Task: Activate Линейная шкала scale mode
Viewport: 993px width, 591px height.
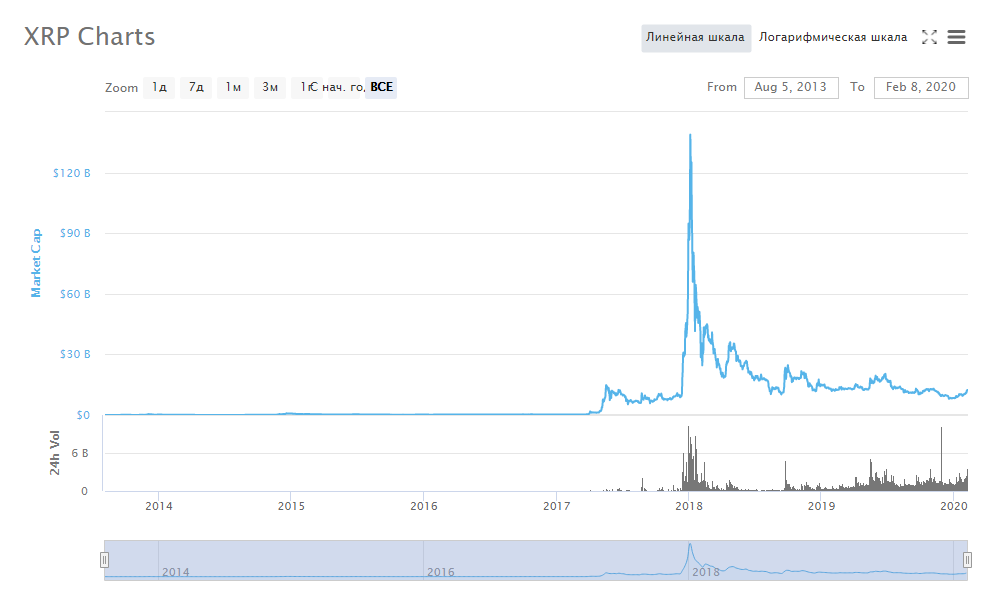Action: (696, 36)
